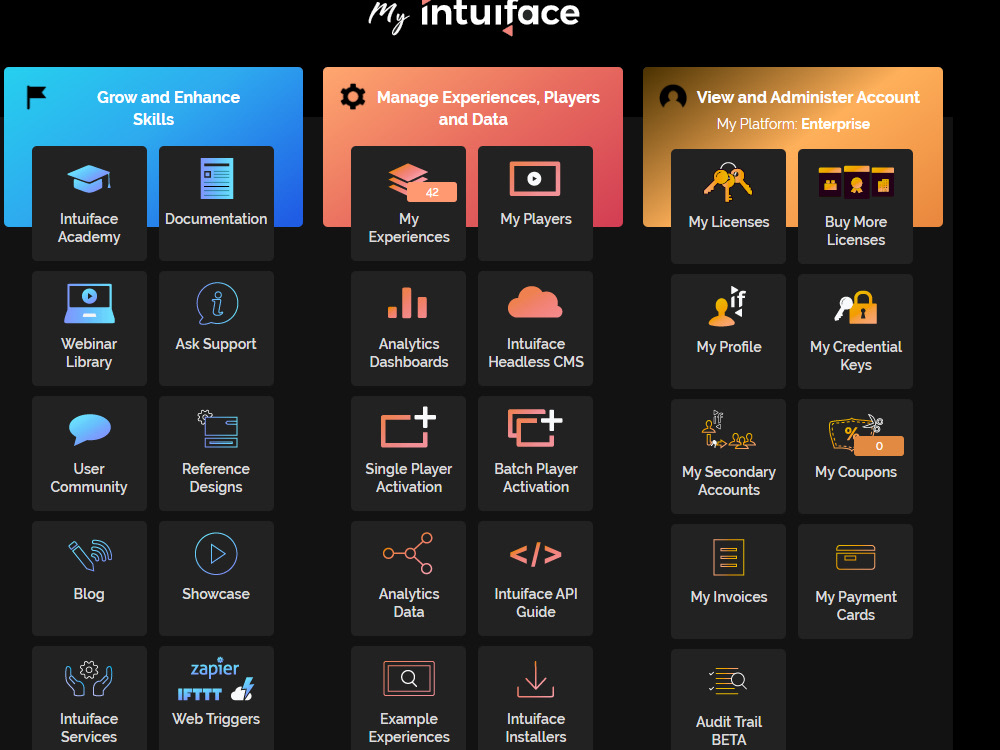The height and width of the screenshot is (750, 1000).
Task: Click the Documentation label
Action: point(216,219)
